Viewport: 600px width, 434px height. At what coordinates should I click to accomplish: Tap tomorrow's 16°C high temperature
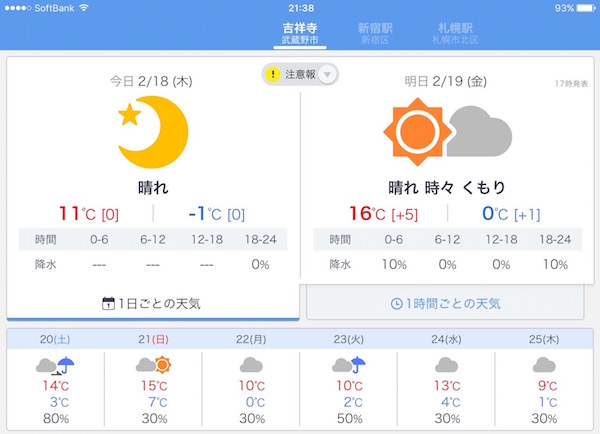[367, 214]
